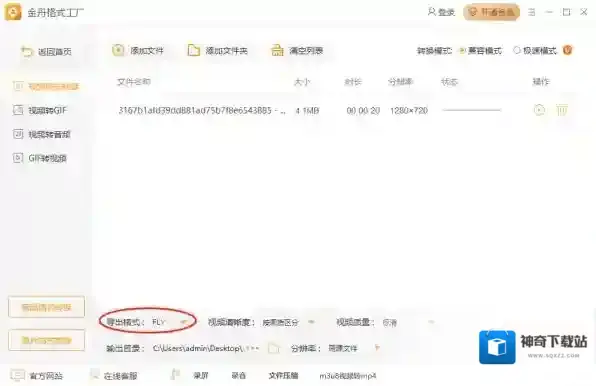Click the 分辨率 column header in file table
Screen dimensions: 596x386
pos(401,82)
